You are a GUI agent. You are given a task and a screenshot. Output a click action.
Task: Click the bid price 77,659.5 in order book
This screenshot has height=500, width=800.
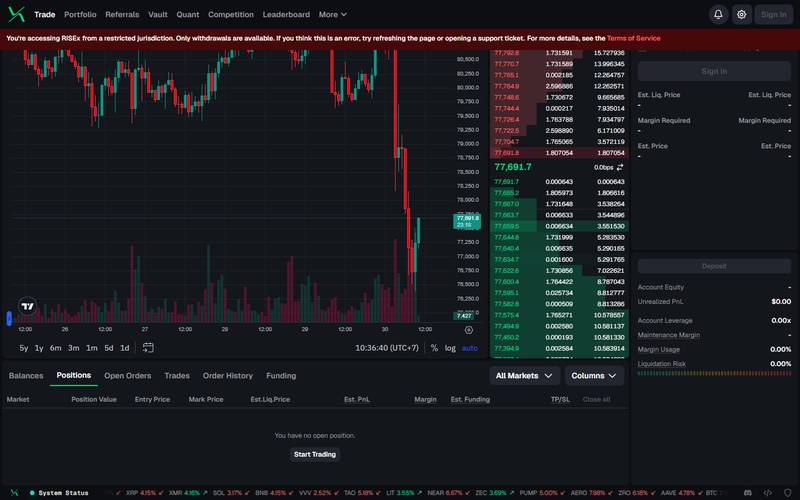(x=507, y=226)
